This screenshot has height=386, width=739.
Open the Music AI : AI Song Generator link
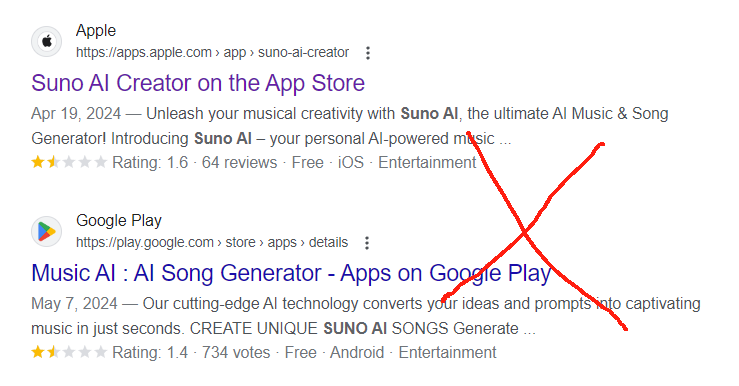(291, 273)
